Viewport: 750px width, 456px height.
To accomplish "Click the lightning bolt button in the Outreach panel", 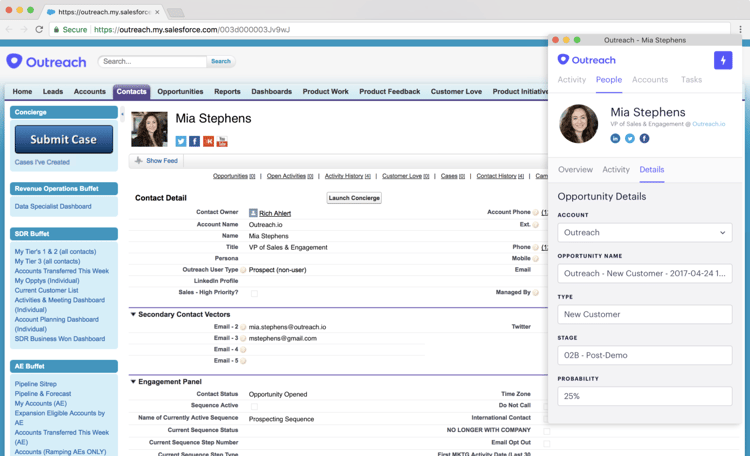I will [x=723, y=60].
